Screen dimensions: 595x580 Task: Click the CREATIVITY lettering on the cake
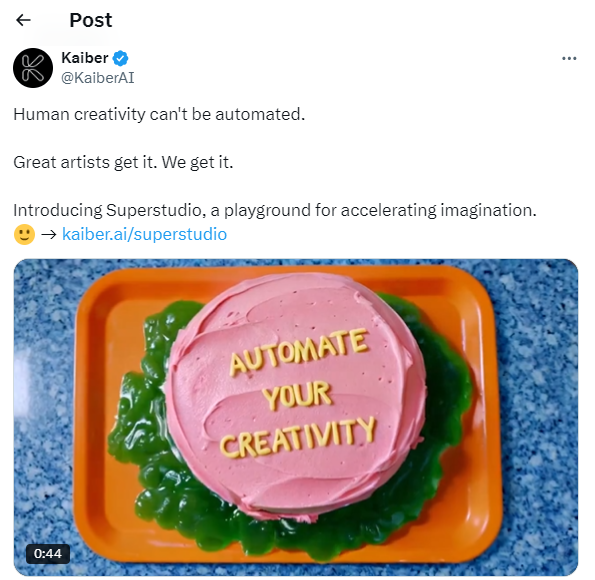[298, 437]
